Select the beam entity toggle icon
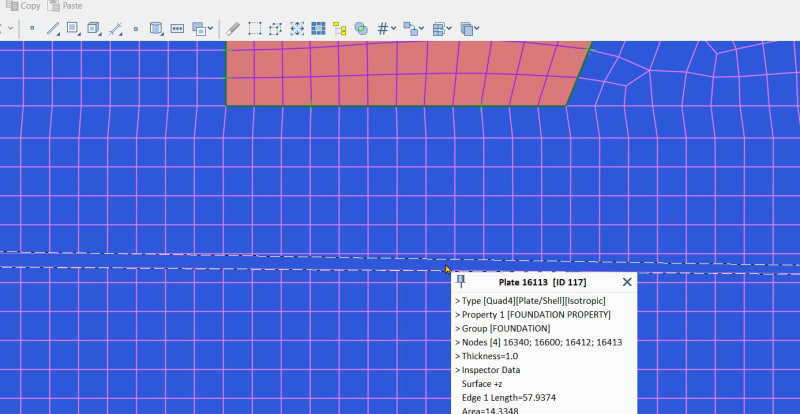 click(53, 29)
